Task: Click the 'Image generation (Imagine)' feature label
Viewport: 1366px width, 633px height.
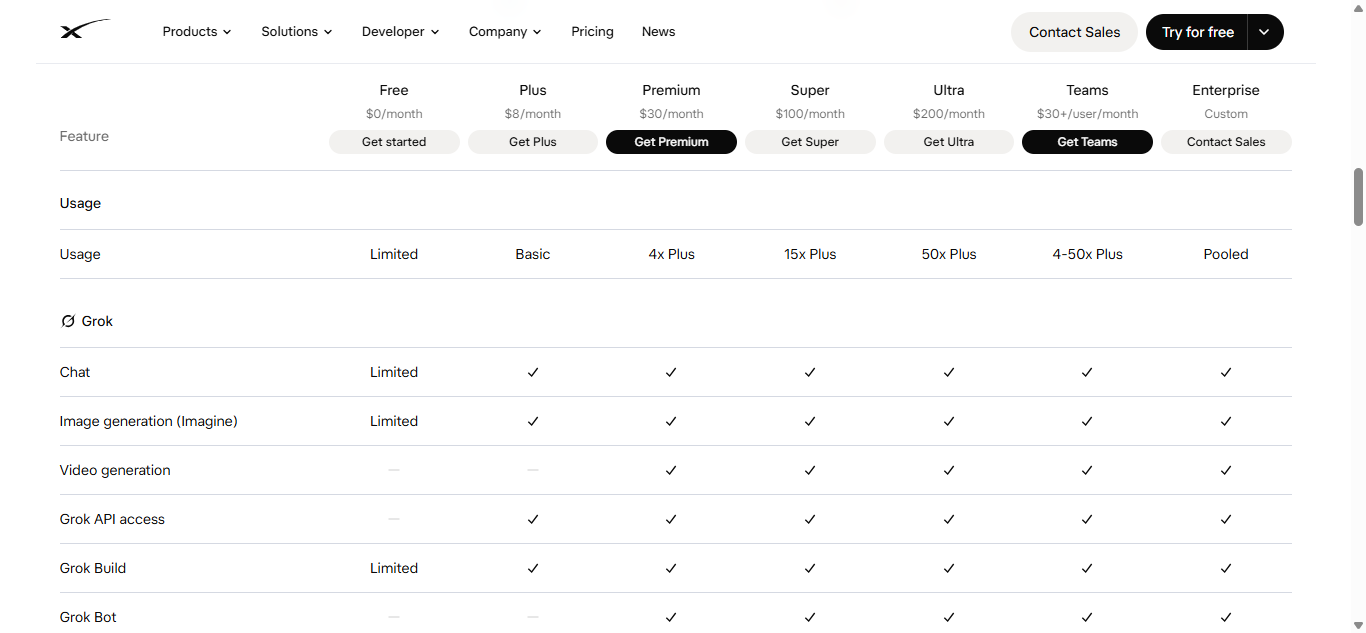Action: click(149, 421)
